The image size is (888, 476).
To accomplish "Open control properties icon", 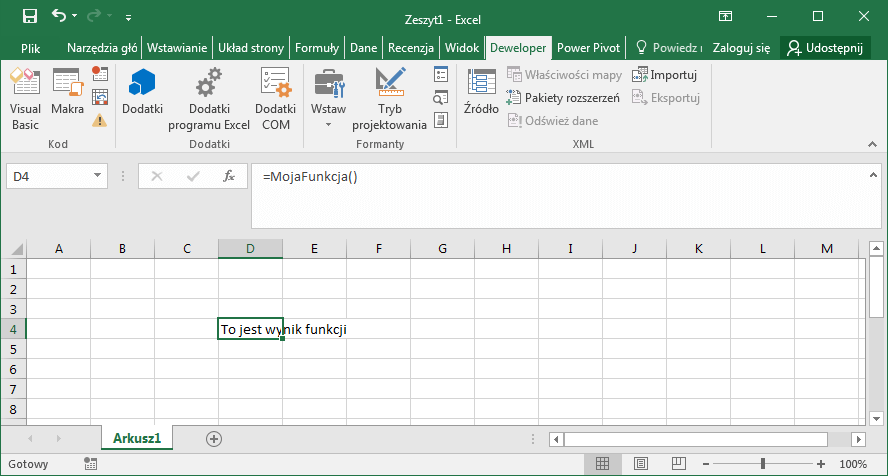I will click(x=441, y=74).
